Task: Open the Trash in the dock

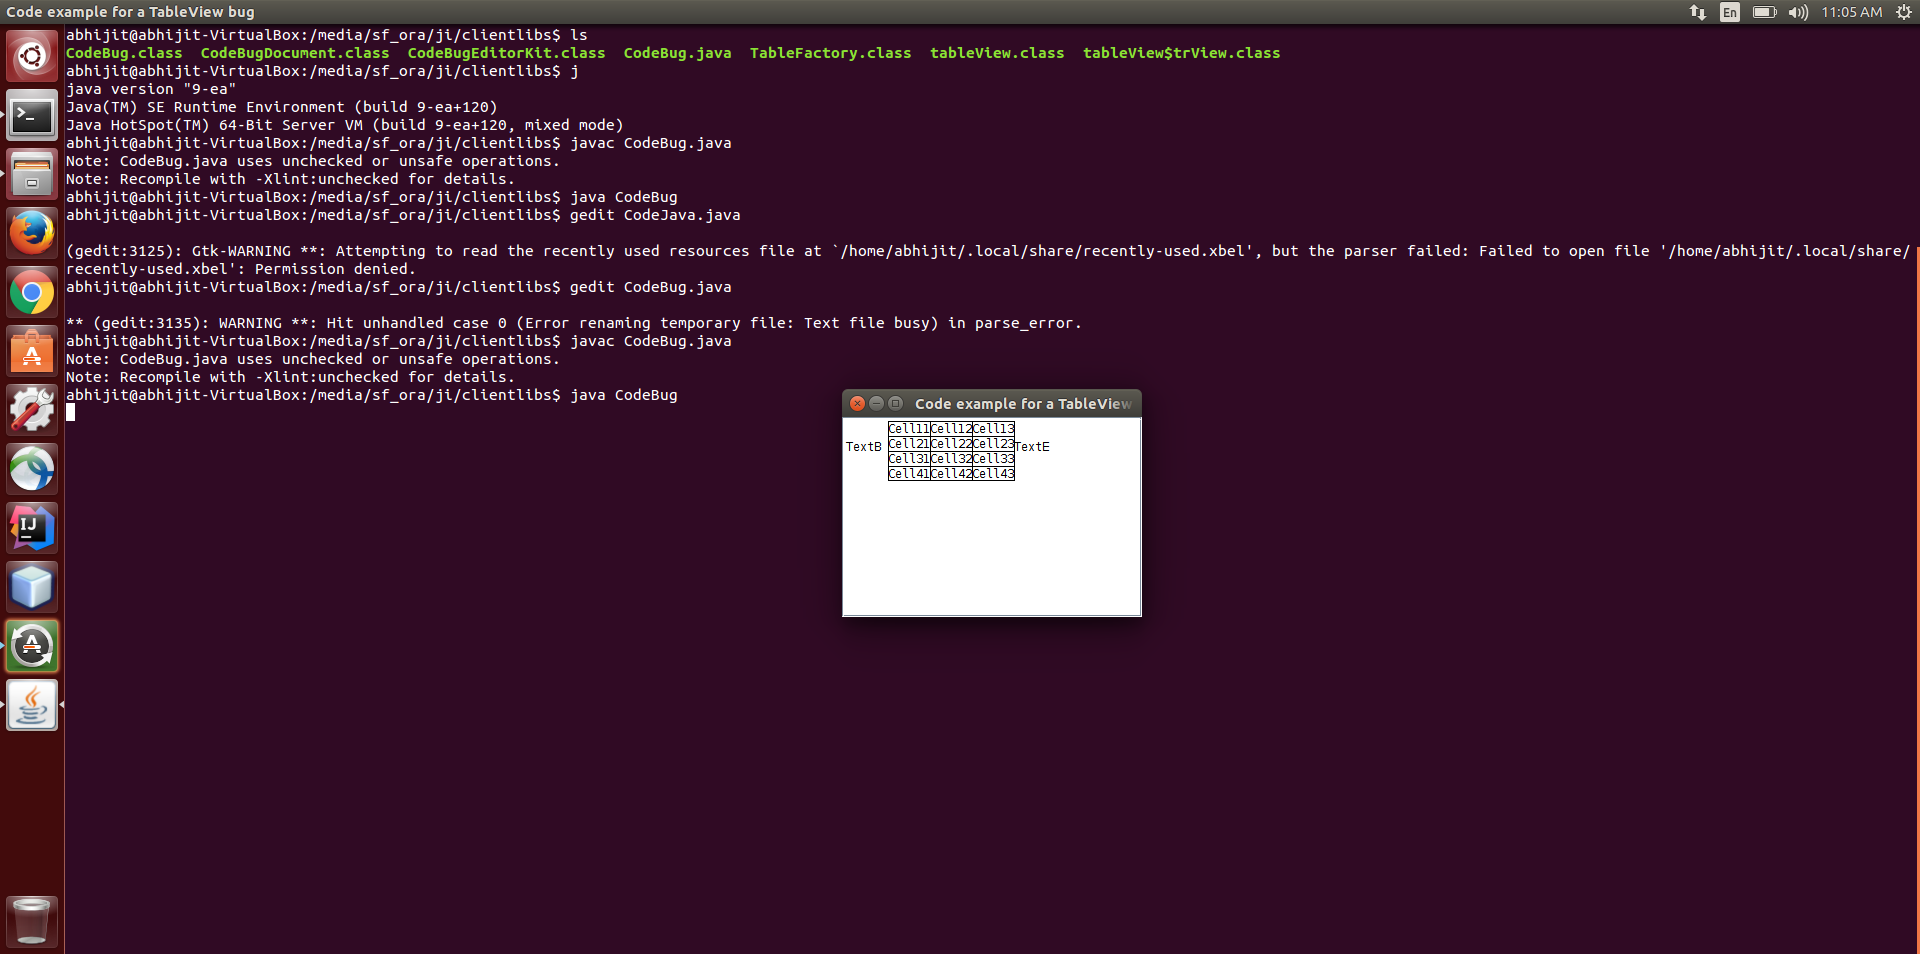Action: [32, 921]
